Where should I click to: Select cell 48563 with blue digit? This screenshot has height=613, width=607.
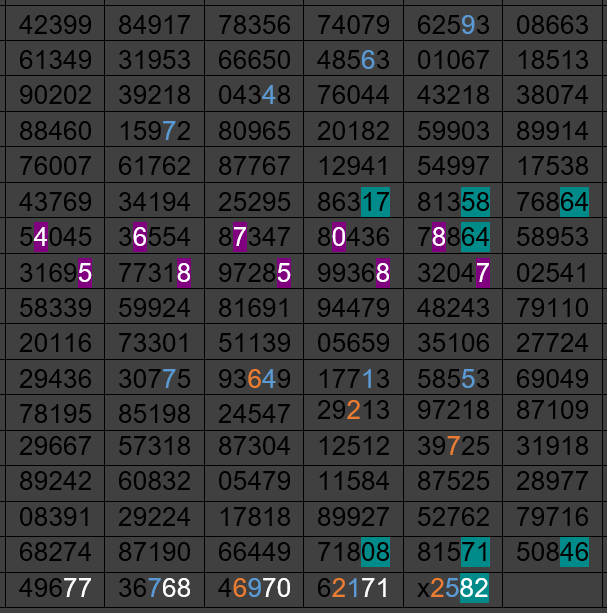353,61
